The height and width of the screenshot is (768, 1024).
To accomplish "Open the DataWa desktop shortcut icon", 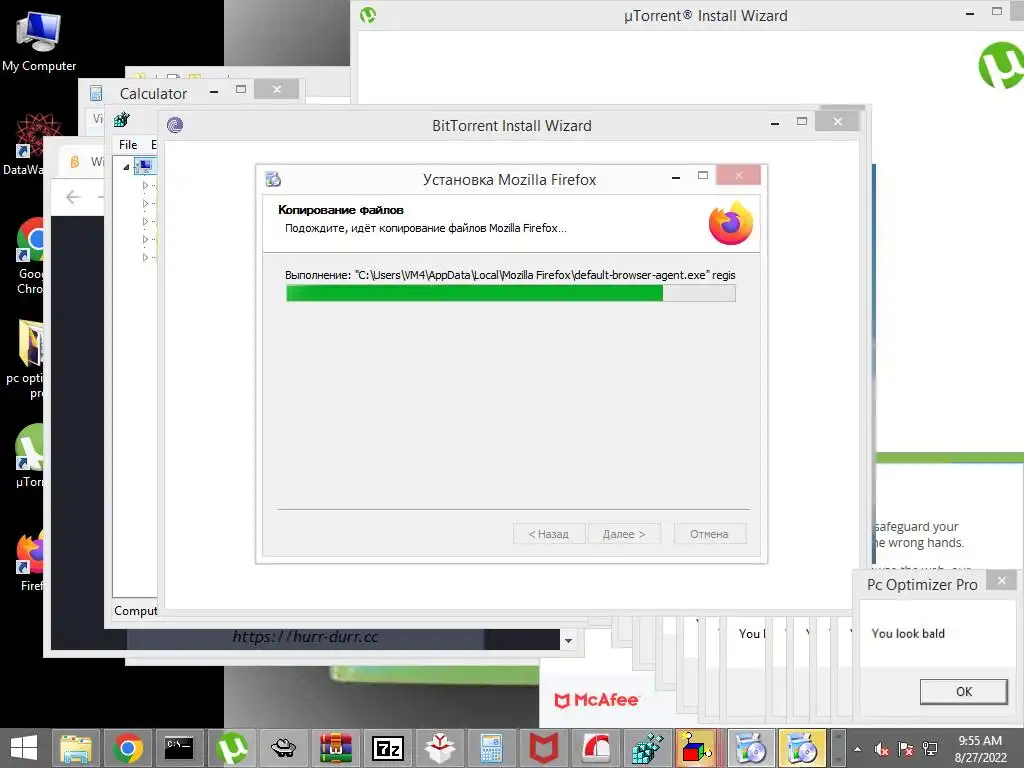I will coord(22,144).
